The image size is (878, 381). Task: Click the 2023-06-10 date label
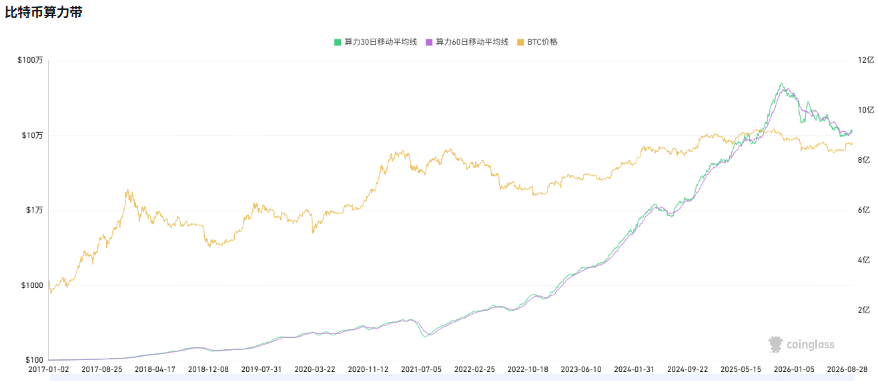(x=581, y=369)
